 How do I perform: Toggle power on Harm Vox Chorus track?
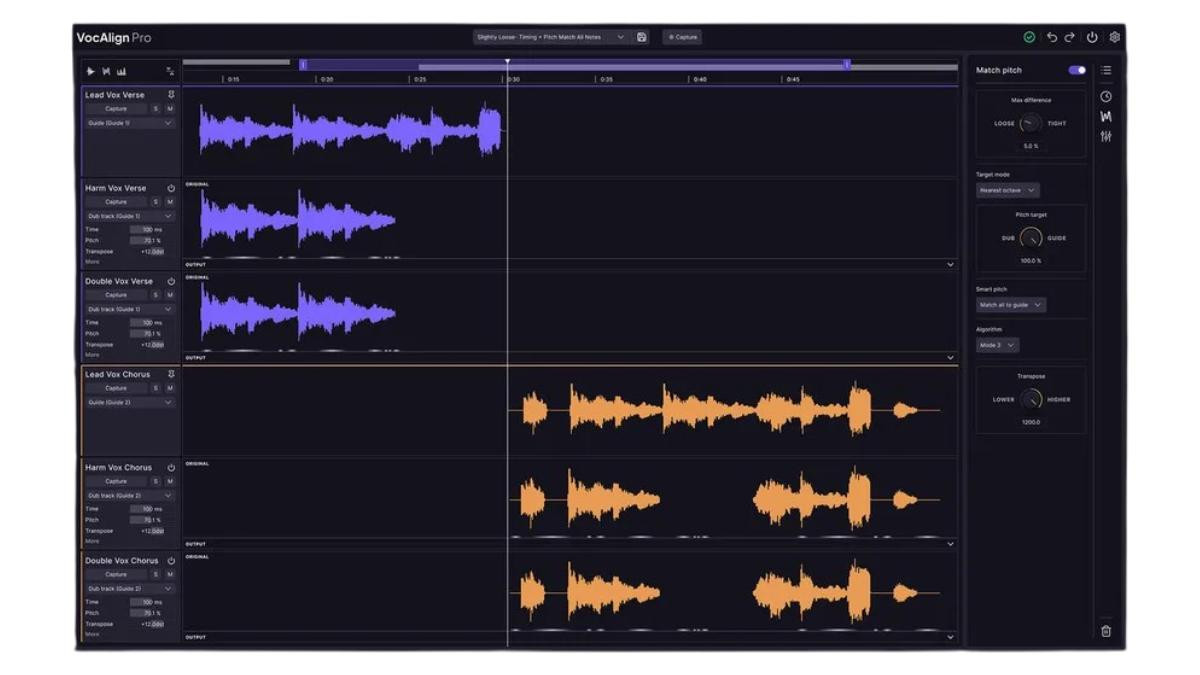click(171, 467)
